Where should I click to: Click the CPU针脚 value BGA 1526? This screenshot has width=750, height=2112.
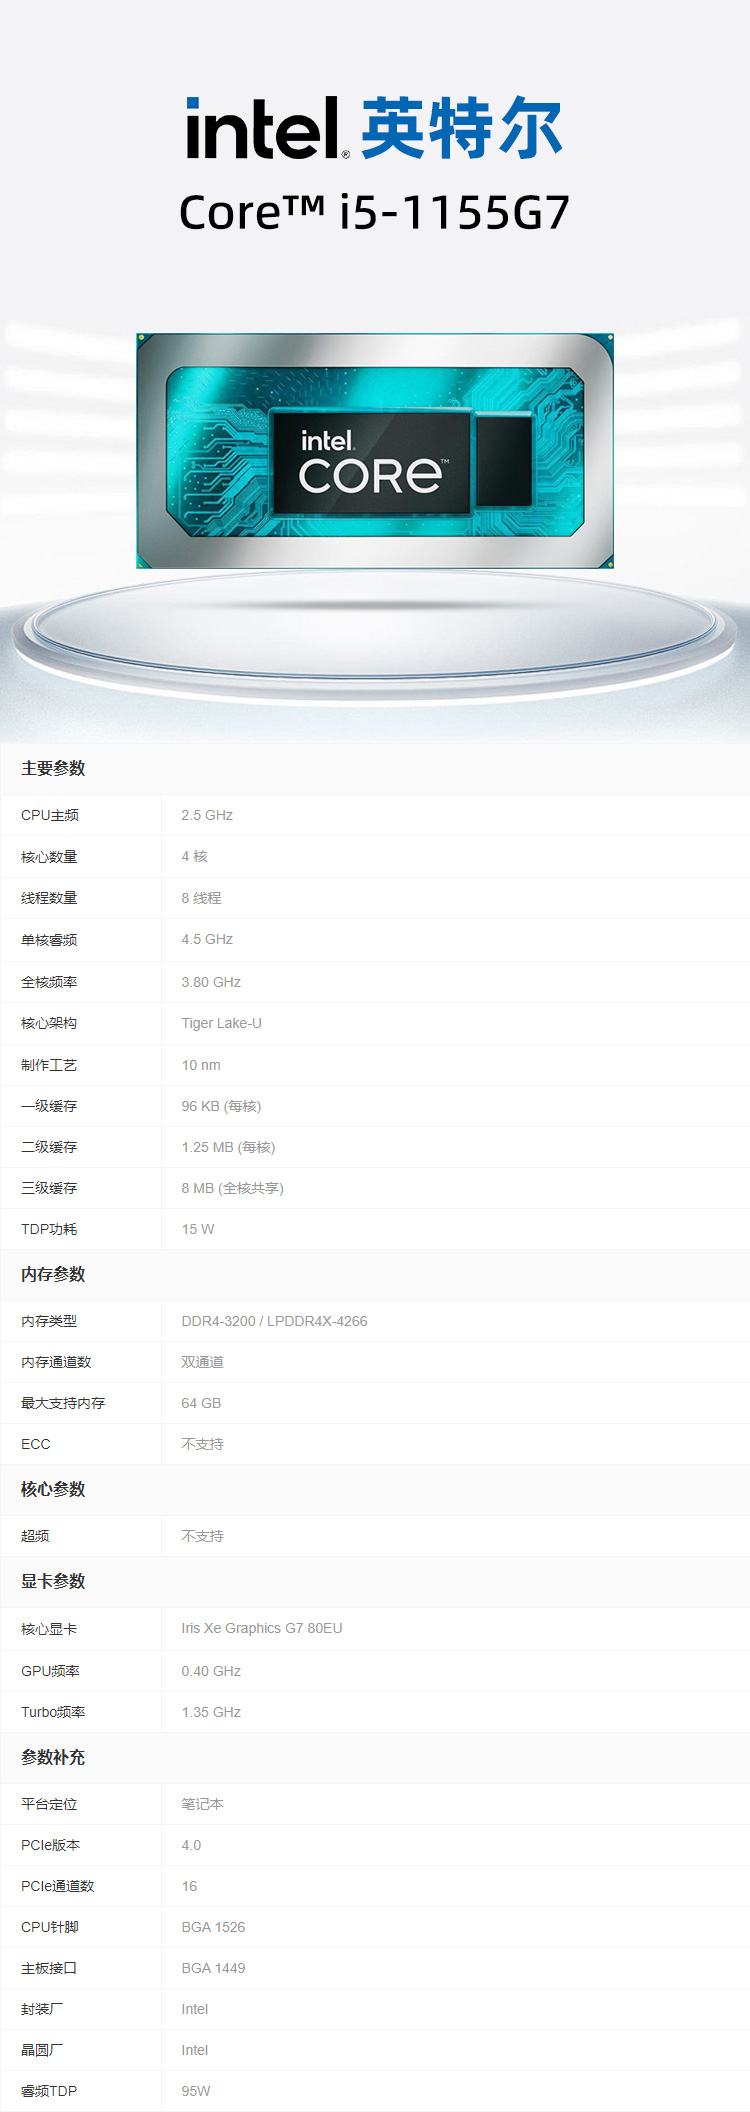(x=213, y=1927)
